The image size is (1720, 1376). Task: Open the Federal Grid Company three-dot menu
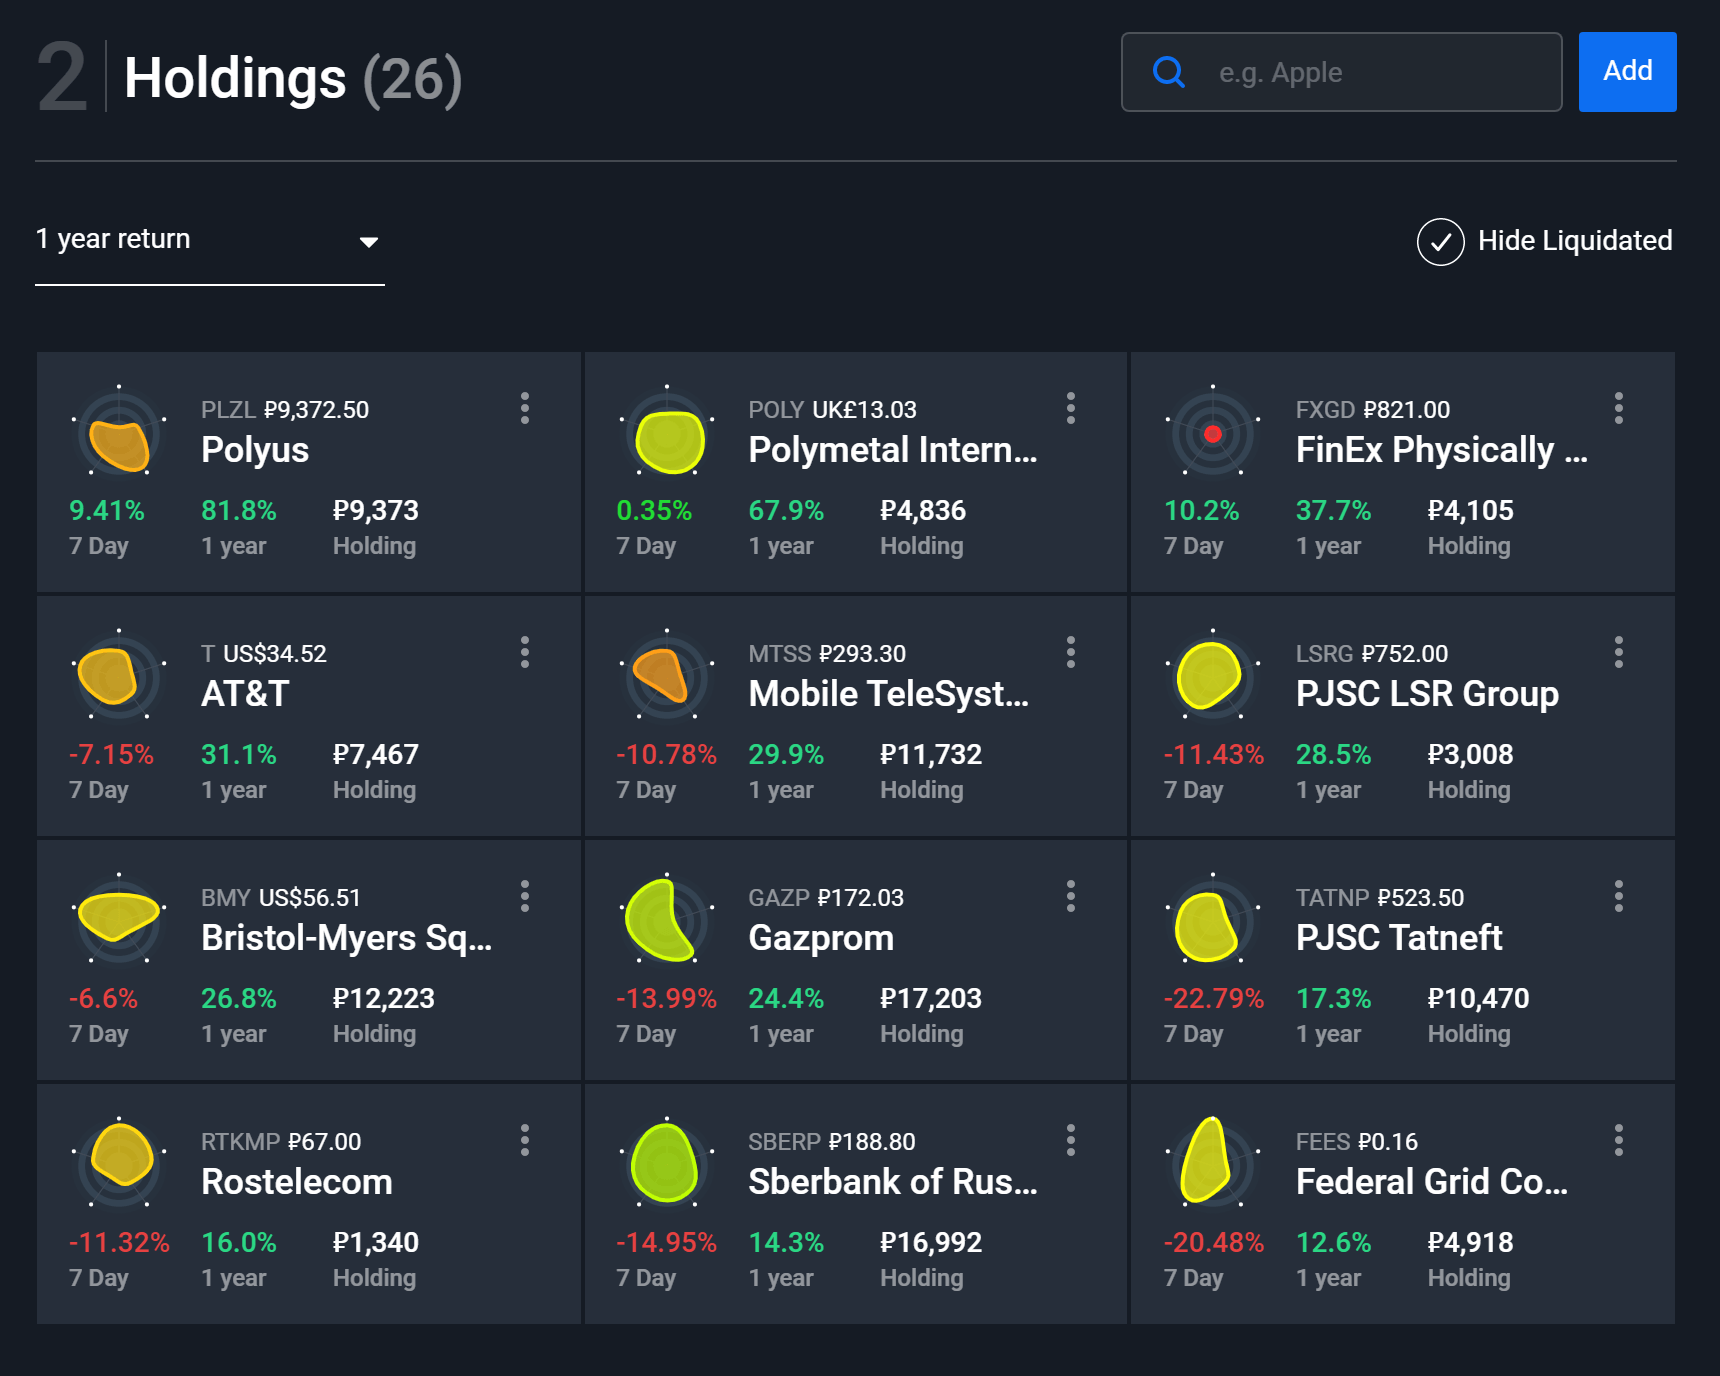1619,1140
